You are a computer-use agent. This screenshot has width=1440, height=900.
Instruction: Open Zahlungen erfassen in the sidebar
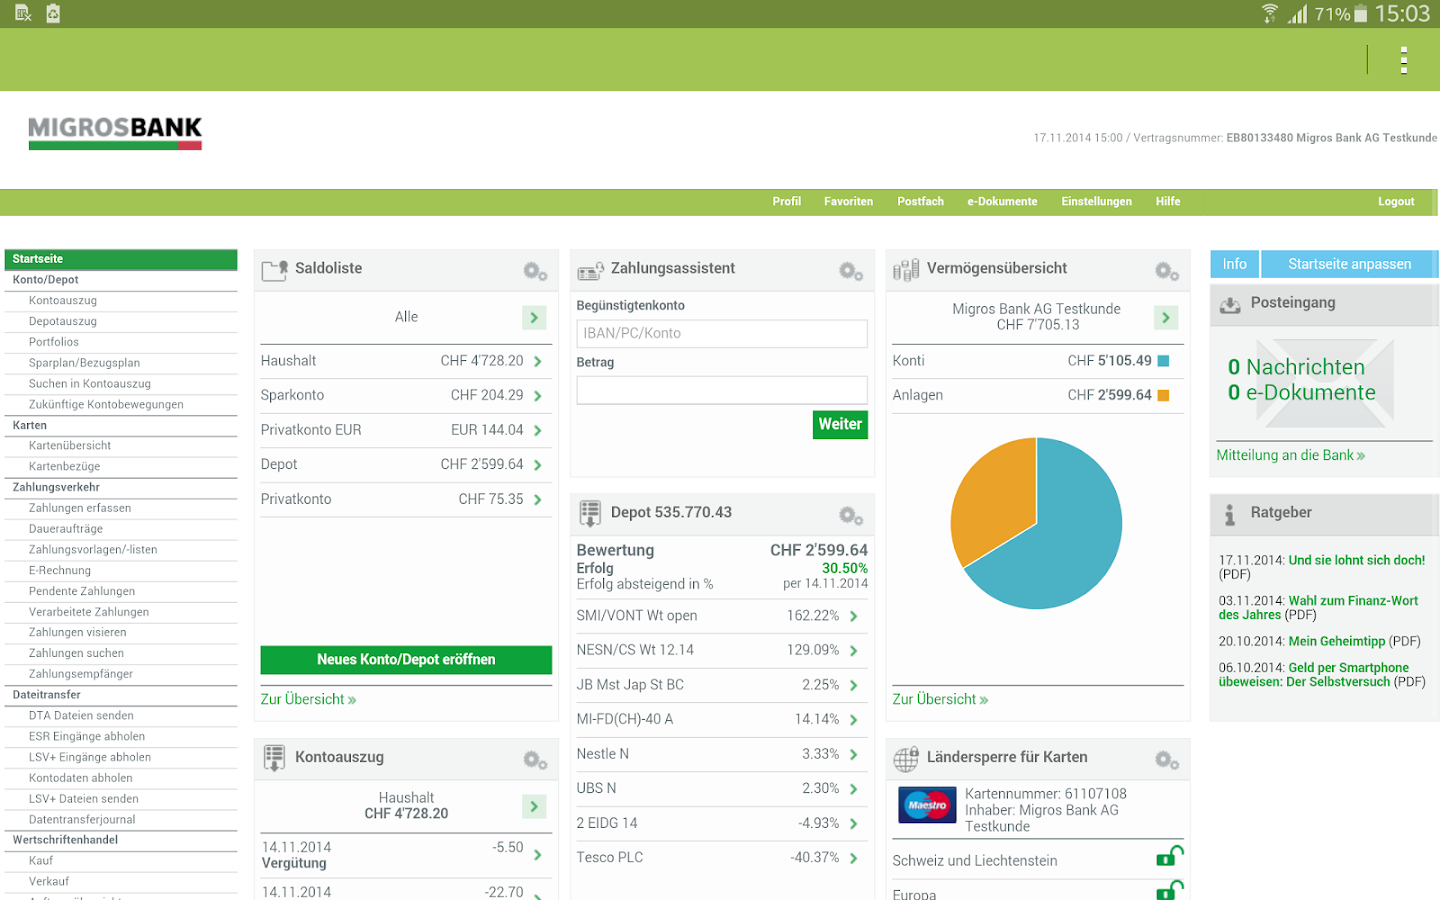click(x=80, y=508)
